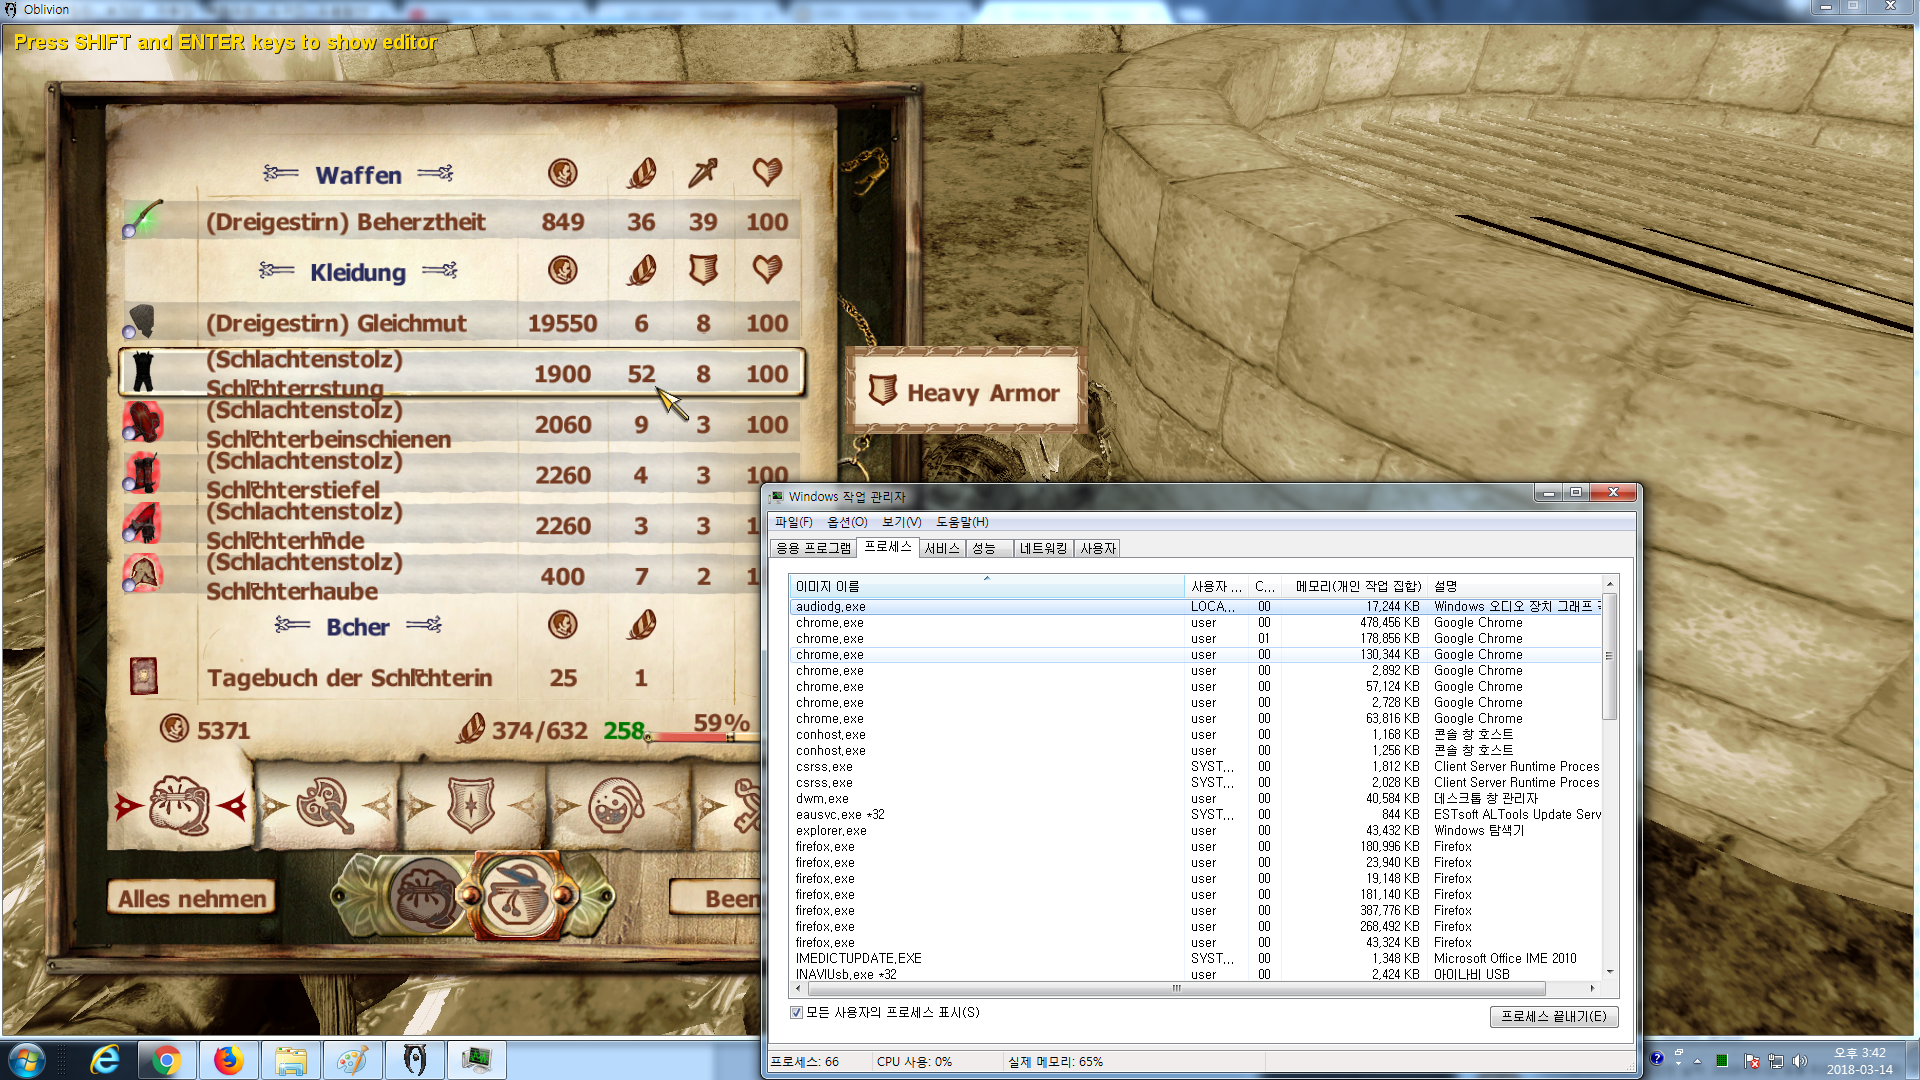Open Firefox from the taskbar
This screenshot has width=1920, height=1080.
point(229,1060)
